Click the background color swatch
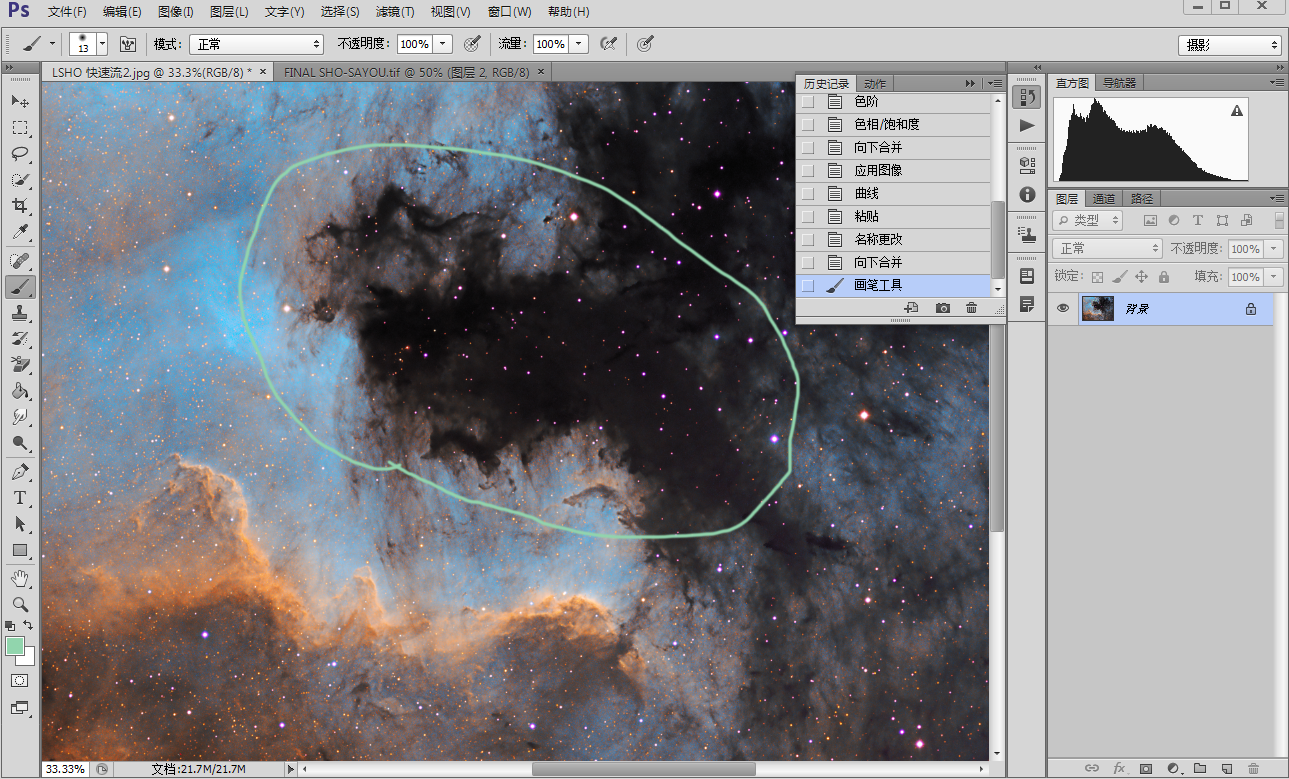The image size is (1289, 779). [29, 659]
